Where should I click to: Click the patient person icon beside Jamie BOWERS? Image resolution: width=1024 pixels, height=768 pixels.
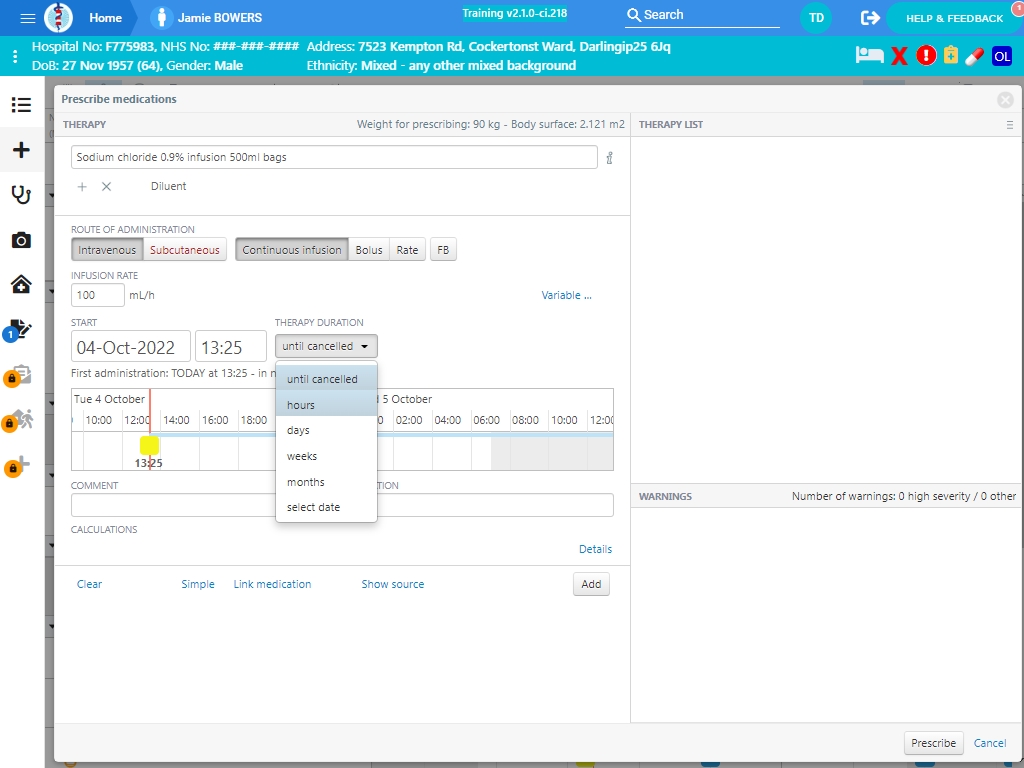point(161,18)
